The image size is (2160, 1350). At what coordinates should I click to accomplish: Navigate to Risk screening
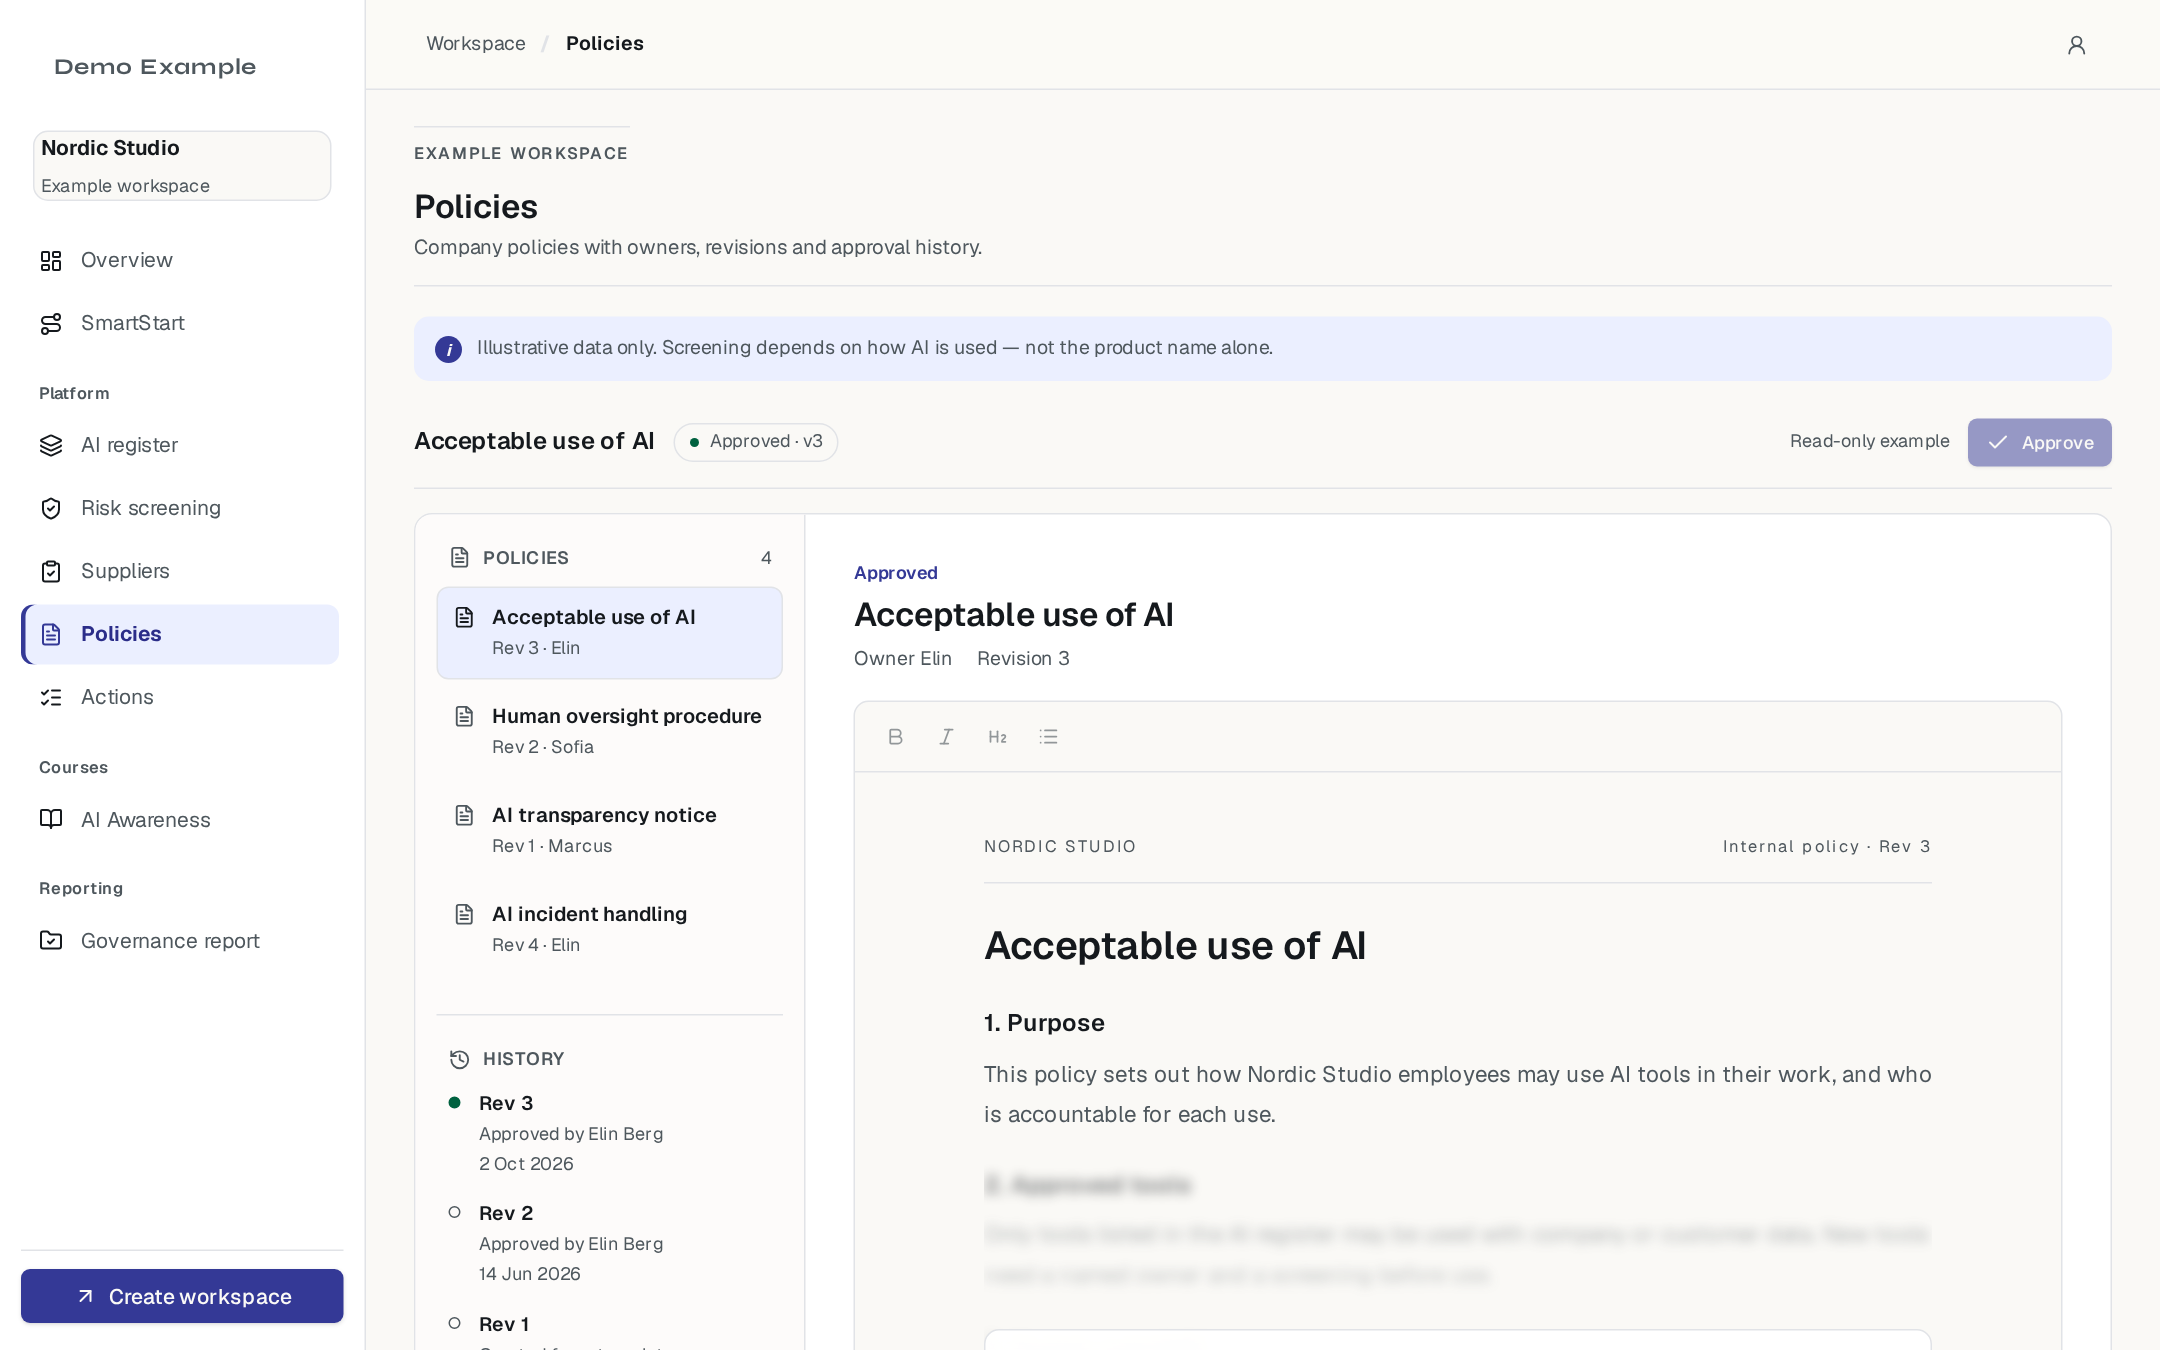(x=180, y=508)
